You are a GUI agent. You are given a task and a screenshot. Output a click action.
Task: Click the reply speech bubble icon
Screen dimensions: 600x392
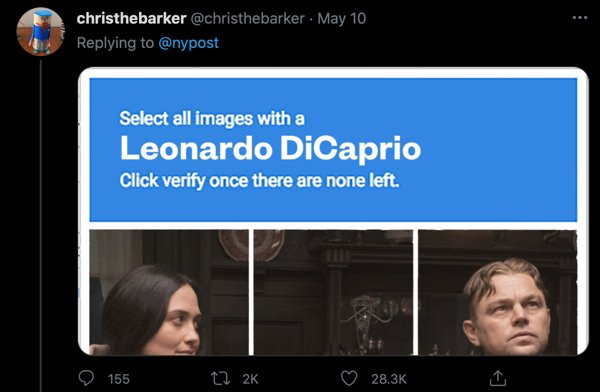tap(86, 378)
